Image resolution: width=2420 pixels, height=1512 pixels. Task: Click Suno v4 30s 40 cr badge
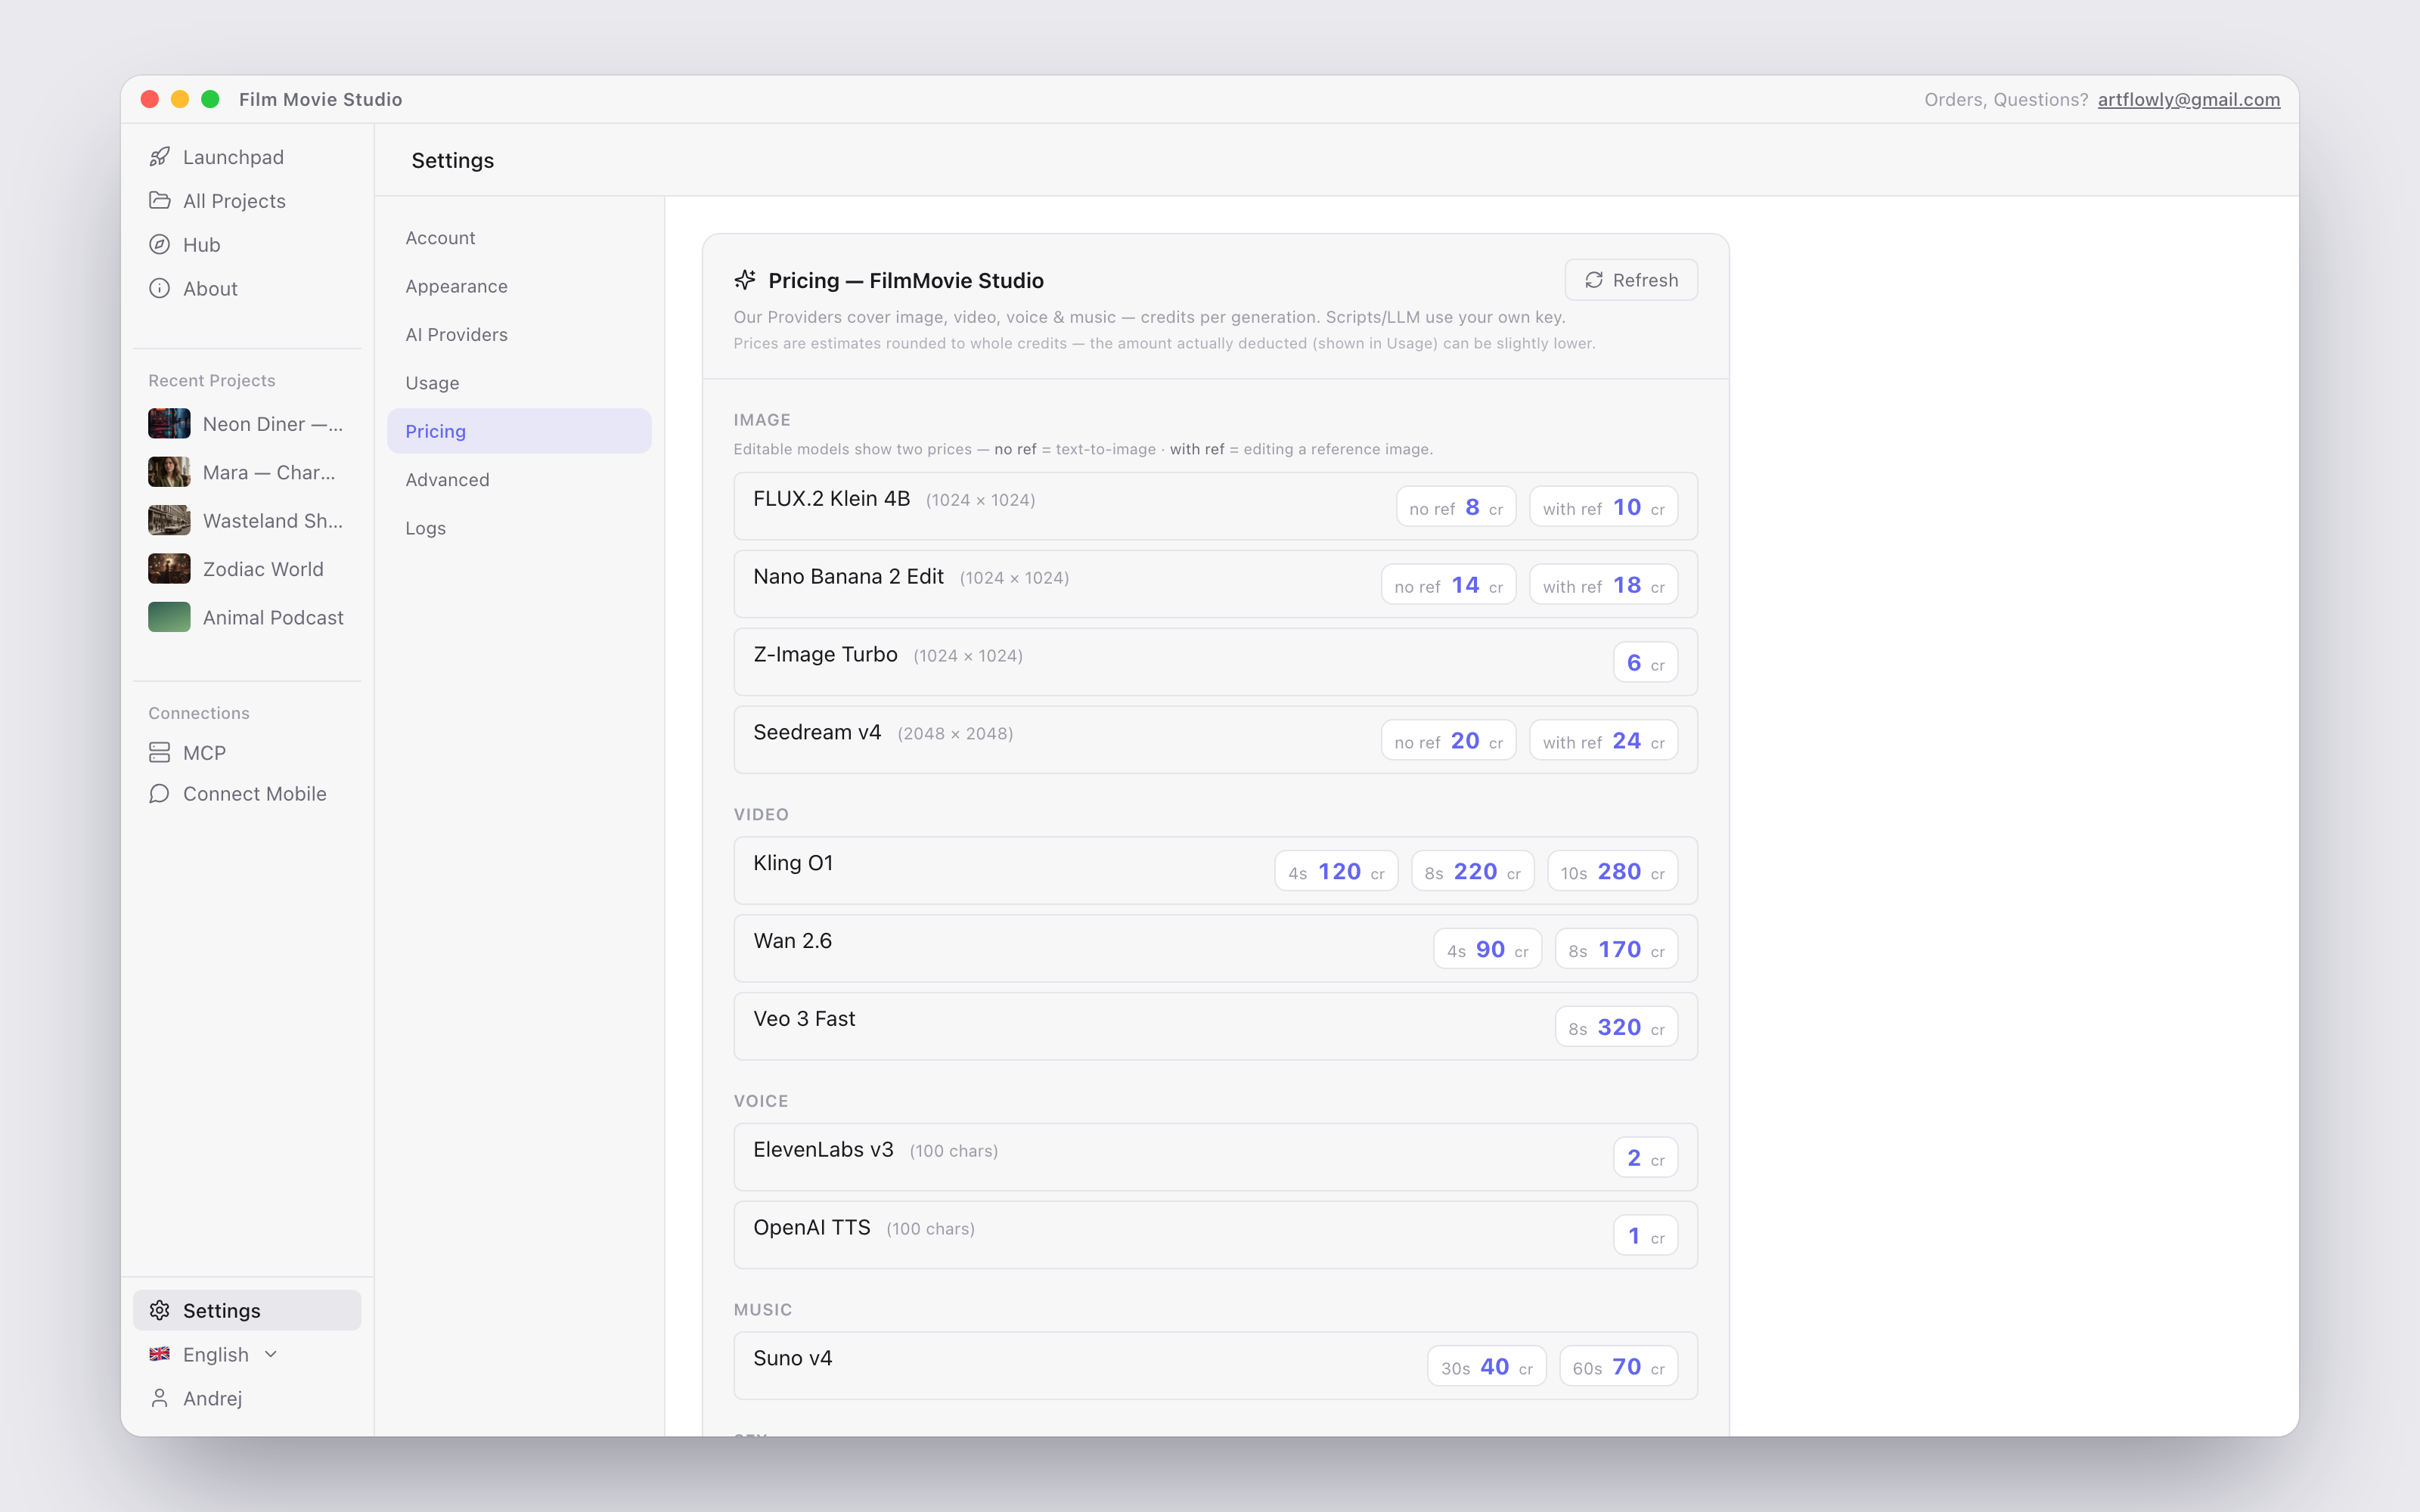coord(1486,1367)
